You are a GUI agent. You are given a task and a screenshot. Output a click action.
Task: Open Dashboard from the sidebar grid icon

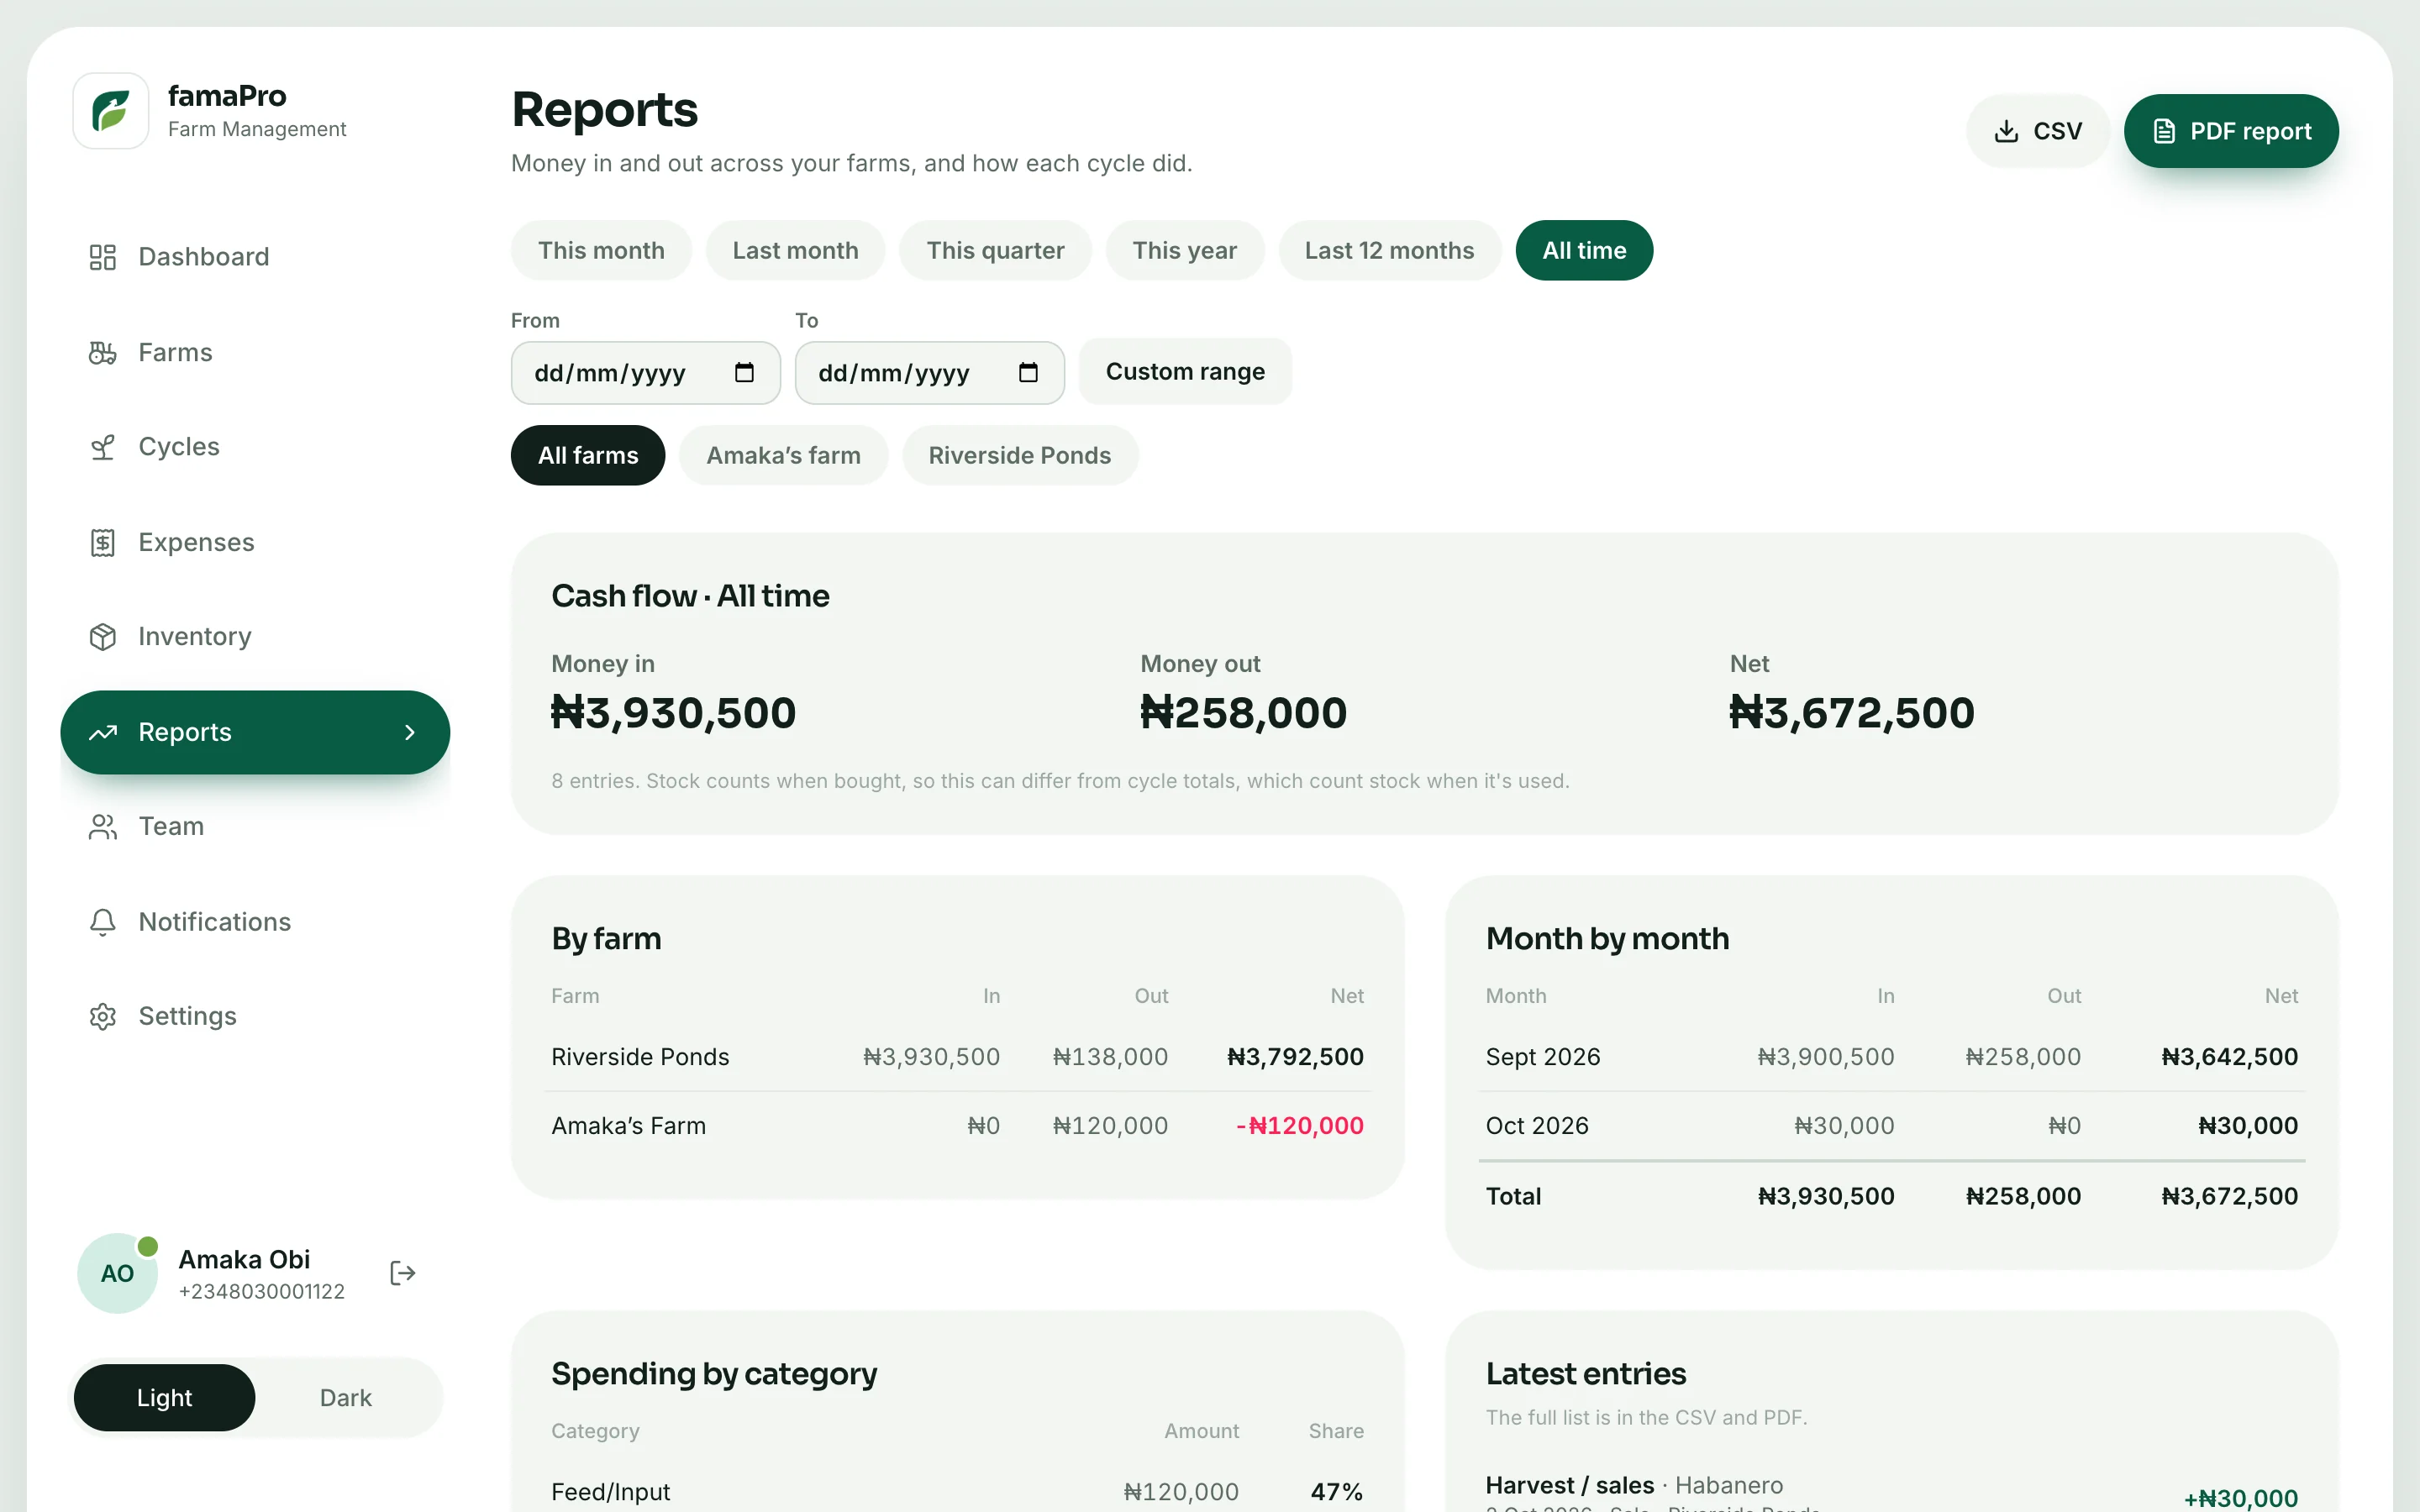coord(103,257)
